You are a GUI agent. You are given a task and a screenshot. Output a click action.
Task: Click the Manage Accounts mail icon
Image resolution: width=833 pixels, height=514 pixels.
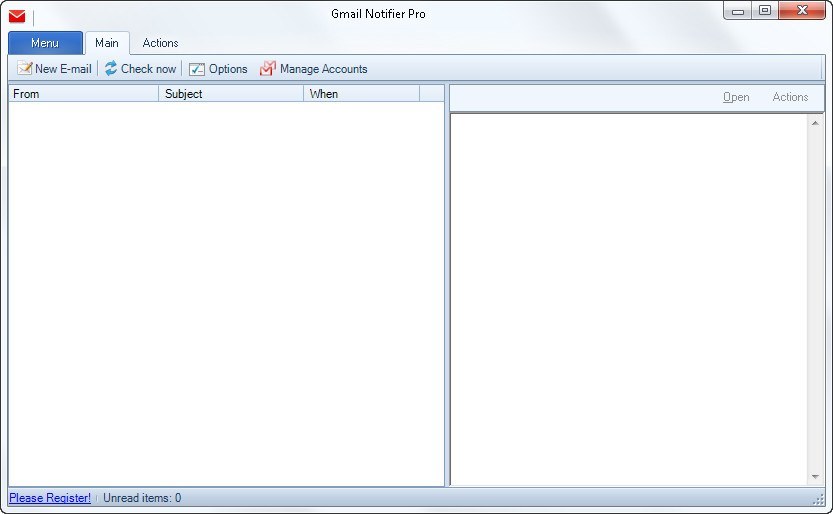(268, 68)
